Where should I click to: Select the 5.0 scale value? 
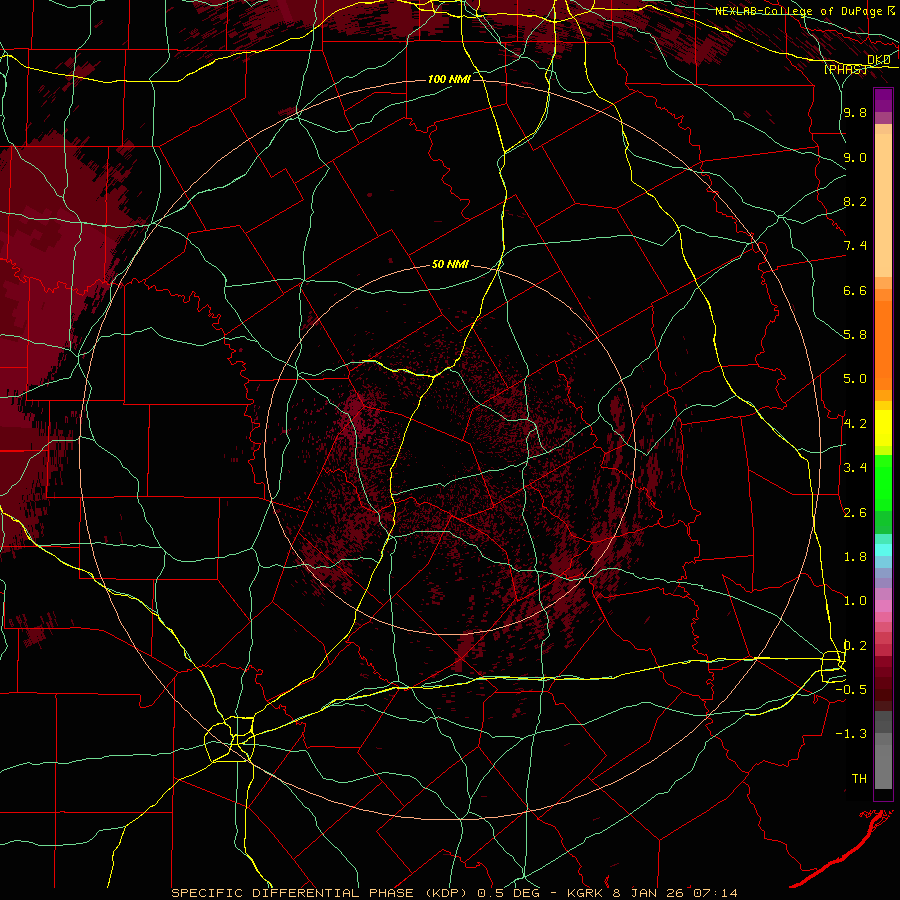[855, 379]
